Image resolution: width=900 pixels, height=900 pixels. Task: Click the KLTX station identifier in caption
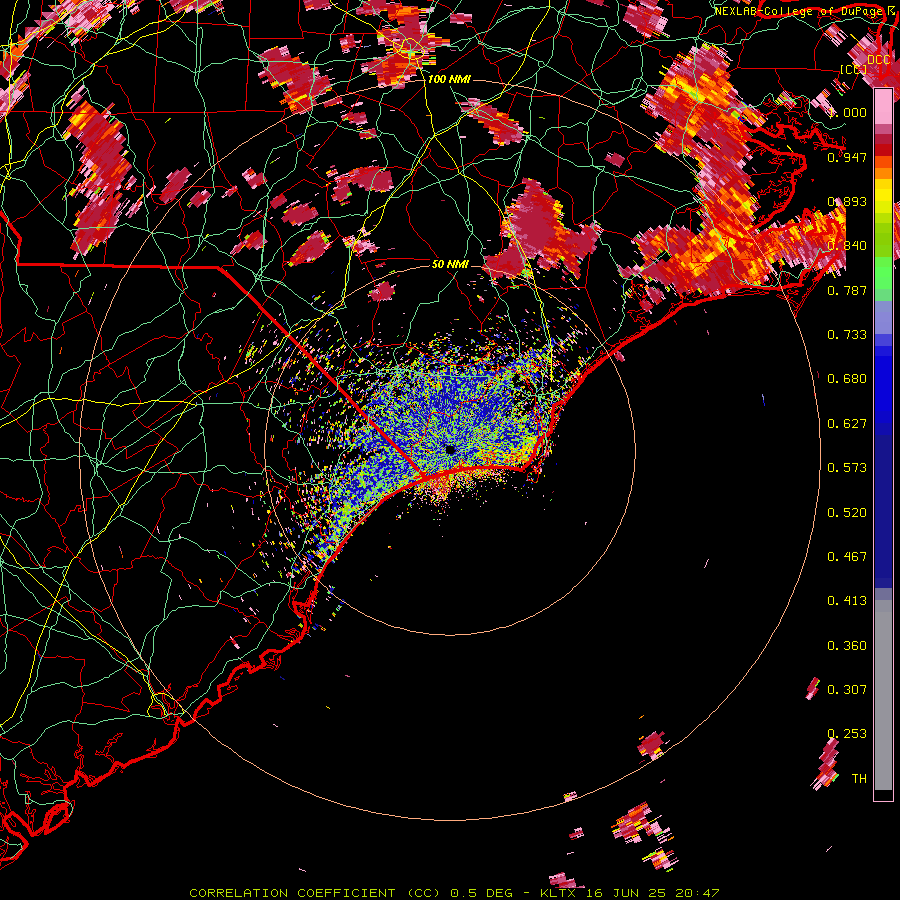click(559, 893)
